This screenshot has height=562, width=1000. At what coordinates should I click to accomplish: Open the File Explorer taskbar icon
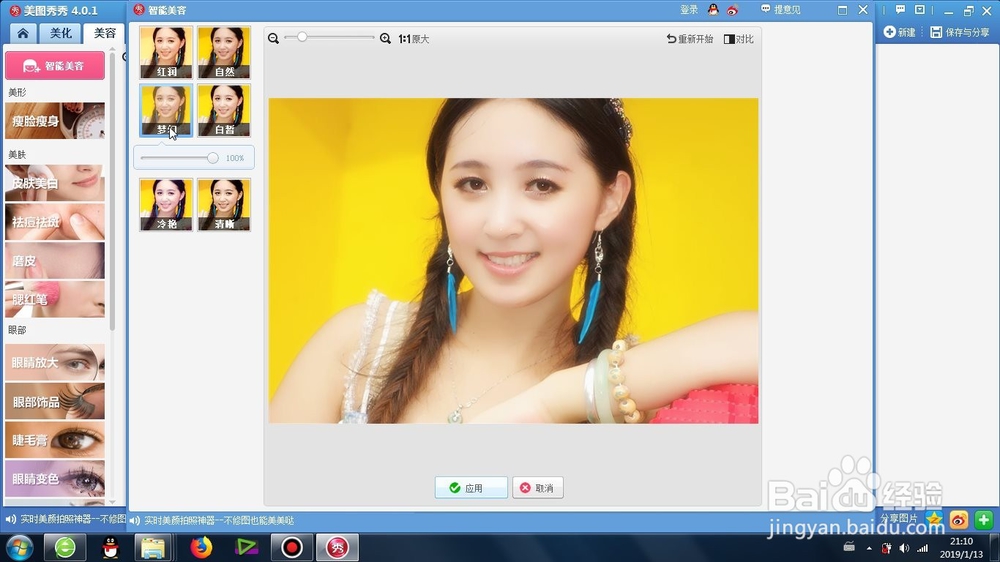153,547
